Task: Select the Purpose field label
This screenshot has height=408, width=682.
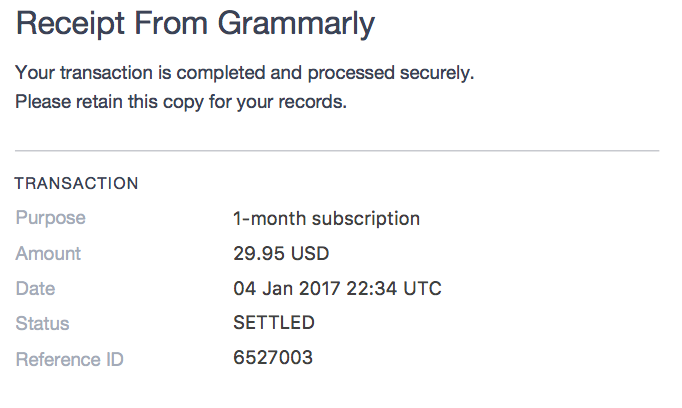Action: coord(50,218)
